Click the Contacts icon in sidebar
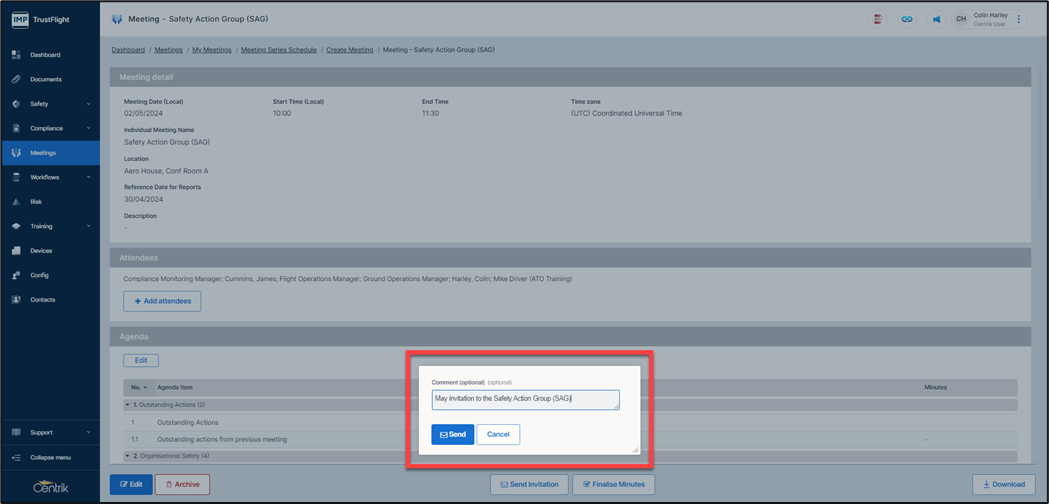 [16, 300]
